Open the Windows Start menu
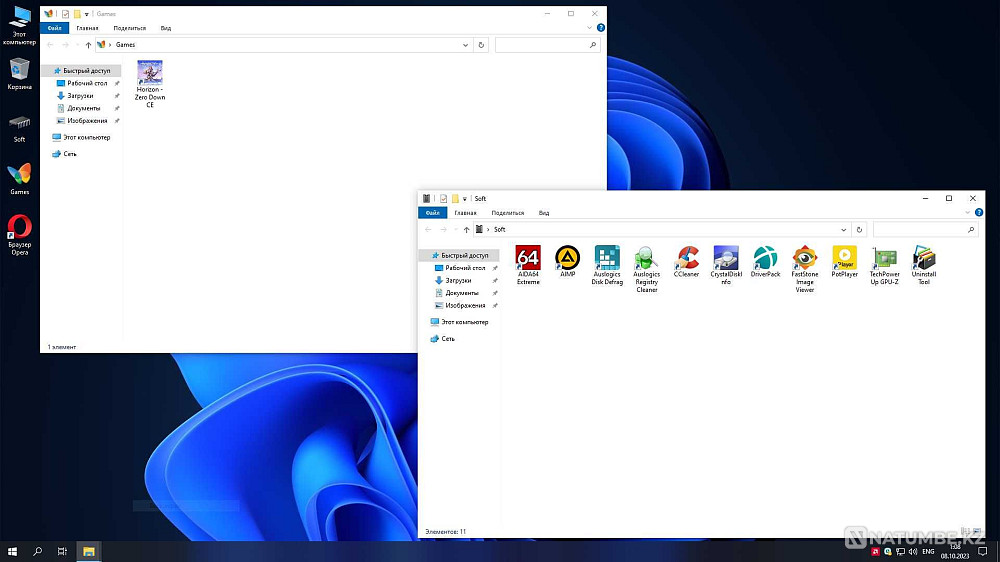 point(12,551)
